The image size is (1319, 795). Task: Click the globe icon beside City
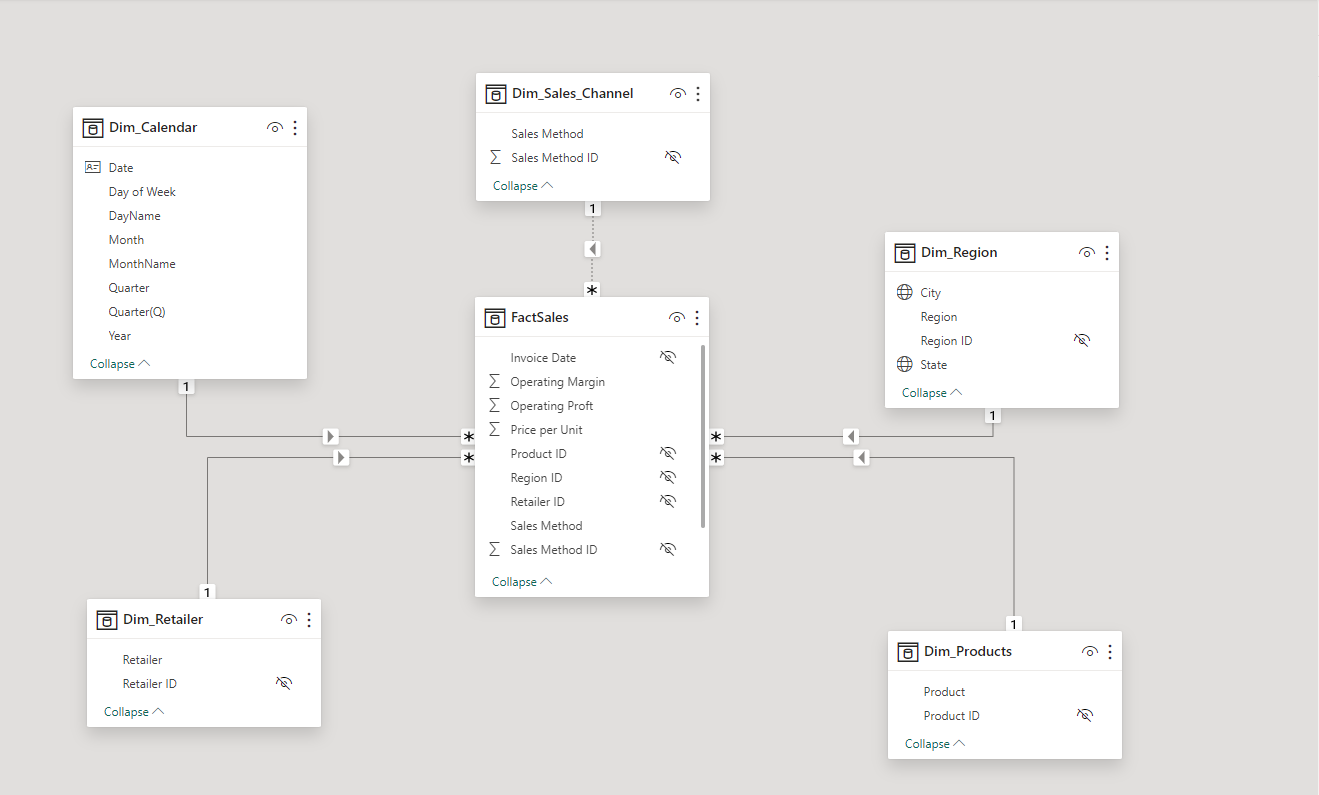(x=905, y=293)
